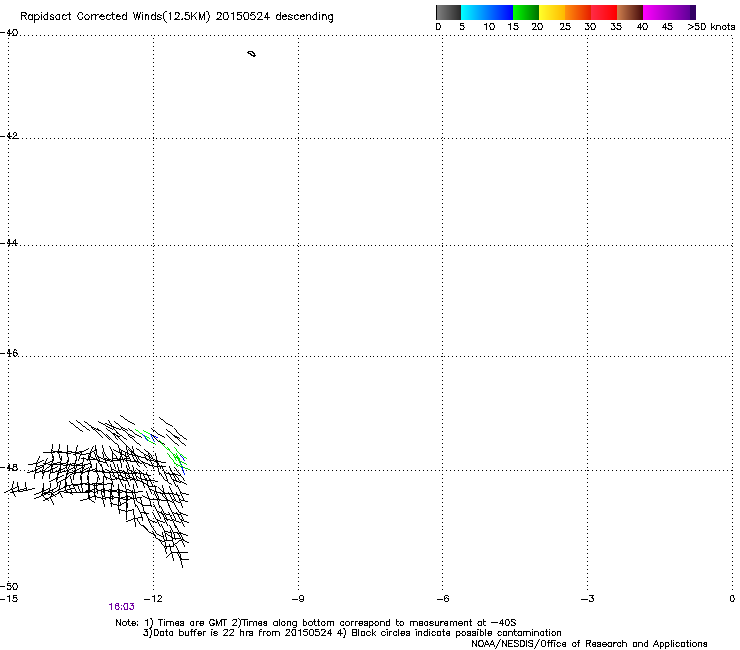
Task: Click the small black circle contamination marker
Action: pos(252,54)
